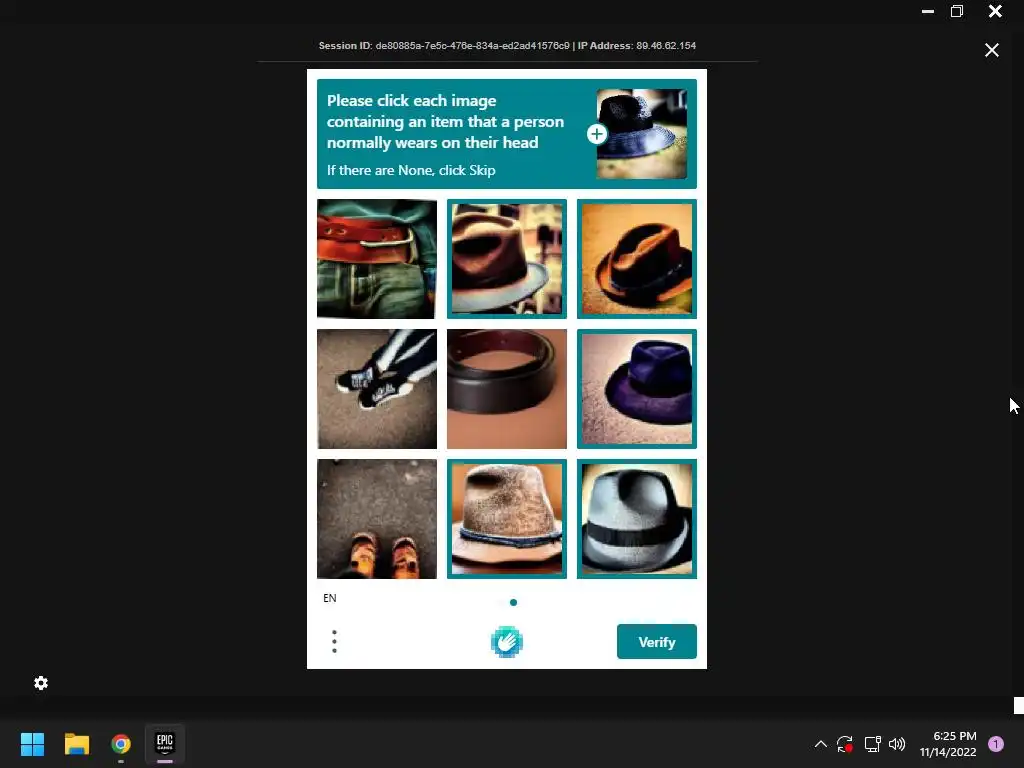Open the clock showing 6:25 PM
Viewport: 1024px width, 768px height.
tap(948, 744)
